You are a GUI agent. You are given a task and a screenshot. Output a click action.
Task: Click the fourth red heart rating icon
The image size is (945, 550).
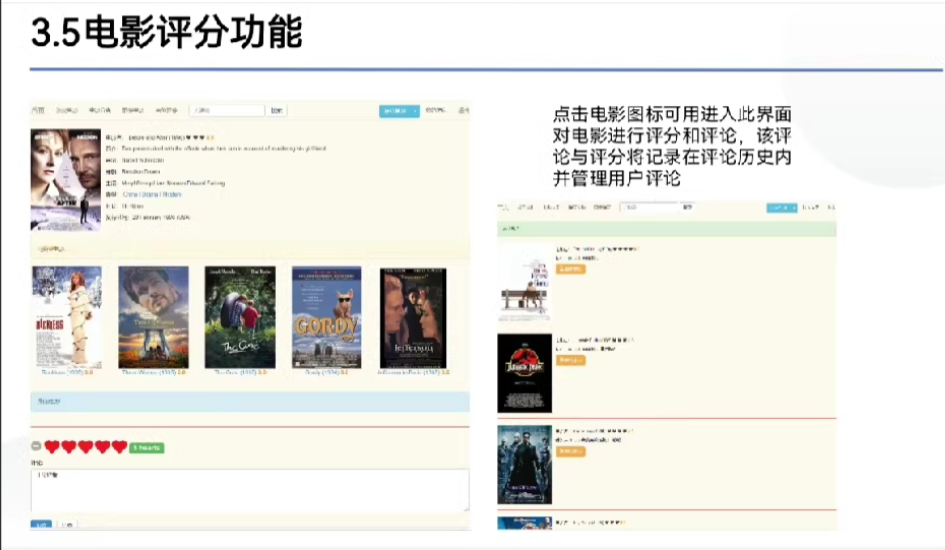[x=102, y=446]
